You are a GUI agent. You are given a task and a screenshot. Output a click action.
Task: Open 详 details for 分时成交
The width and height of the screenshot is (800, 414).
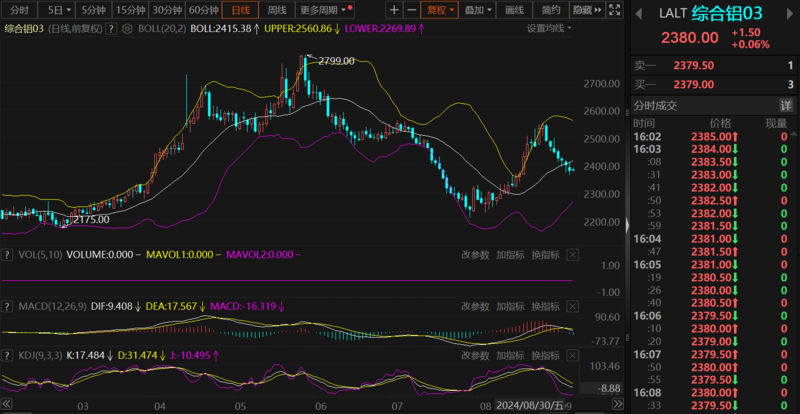coord(786,105)
